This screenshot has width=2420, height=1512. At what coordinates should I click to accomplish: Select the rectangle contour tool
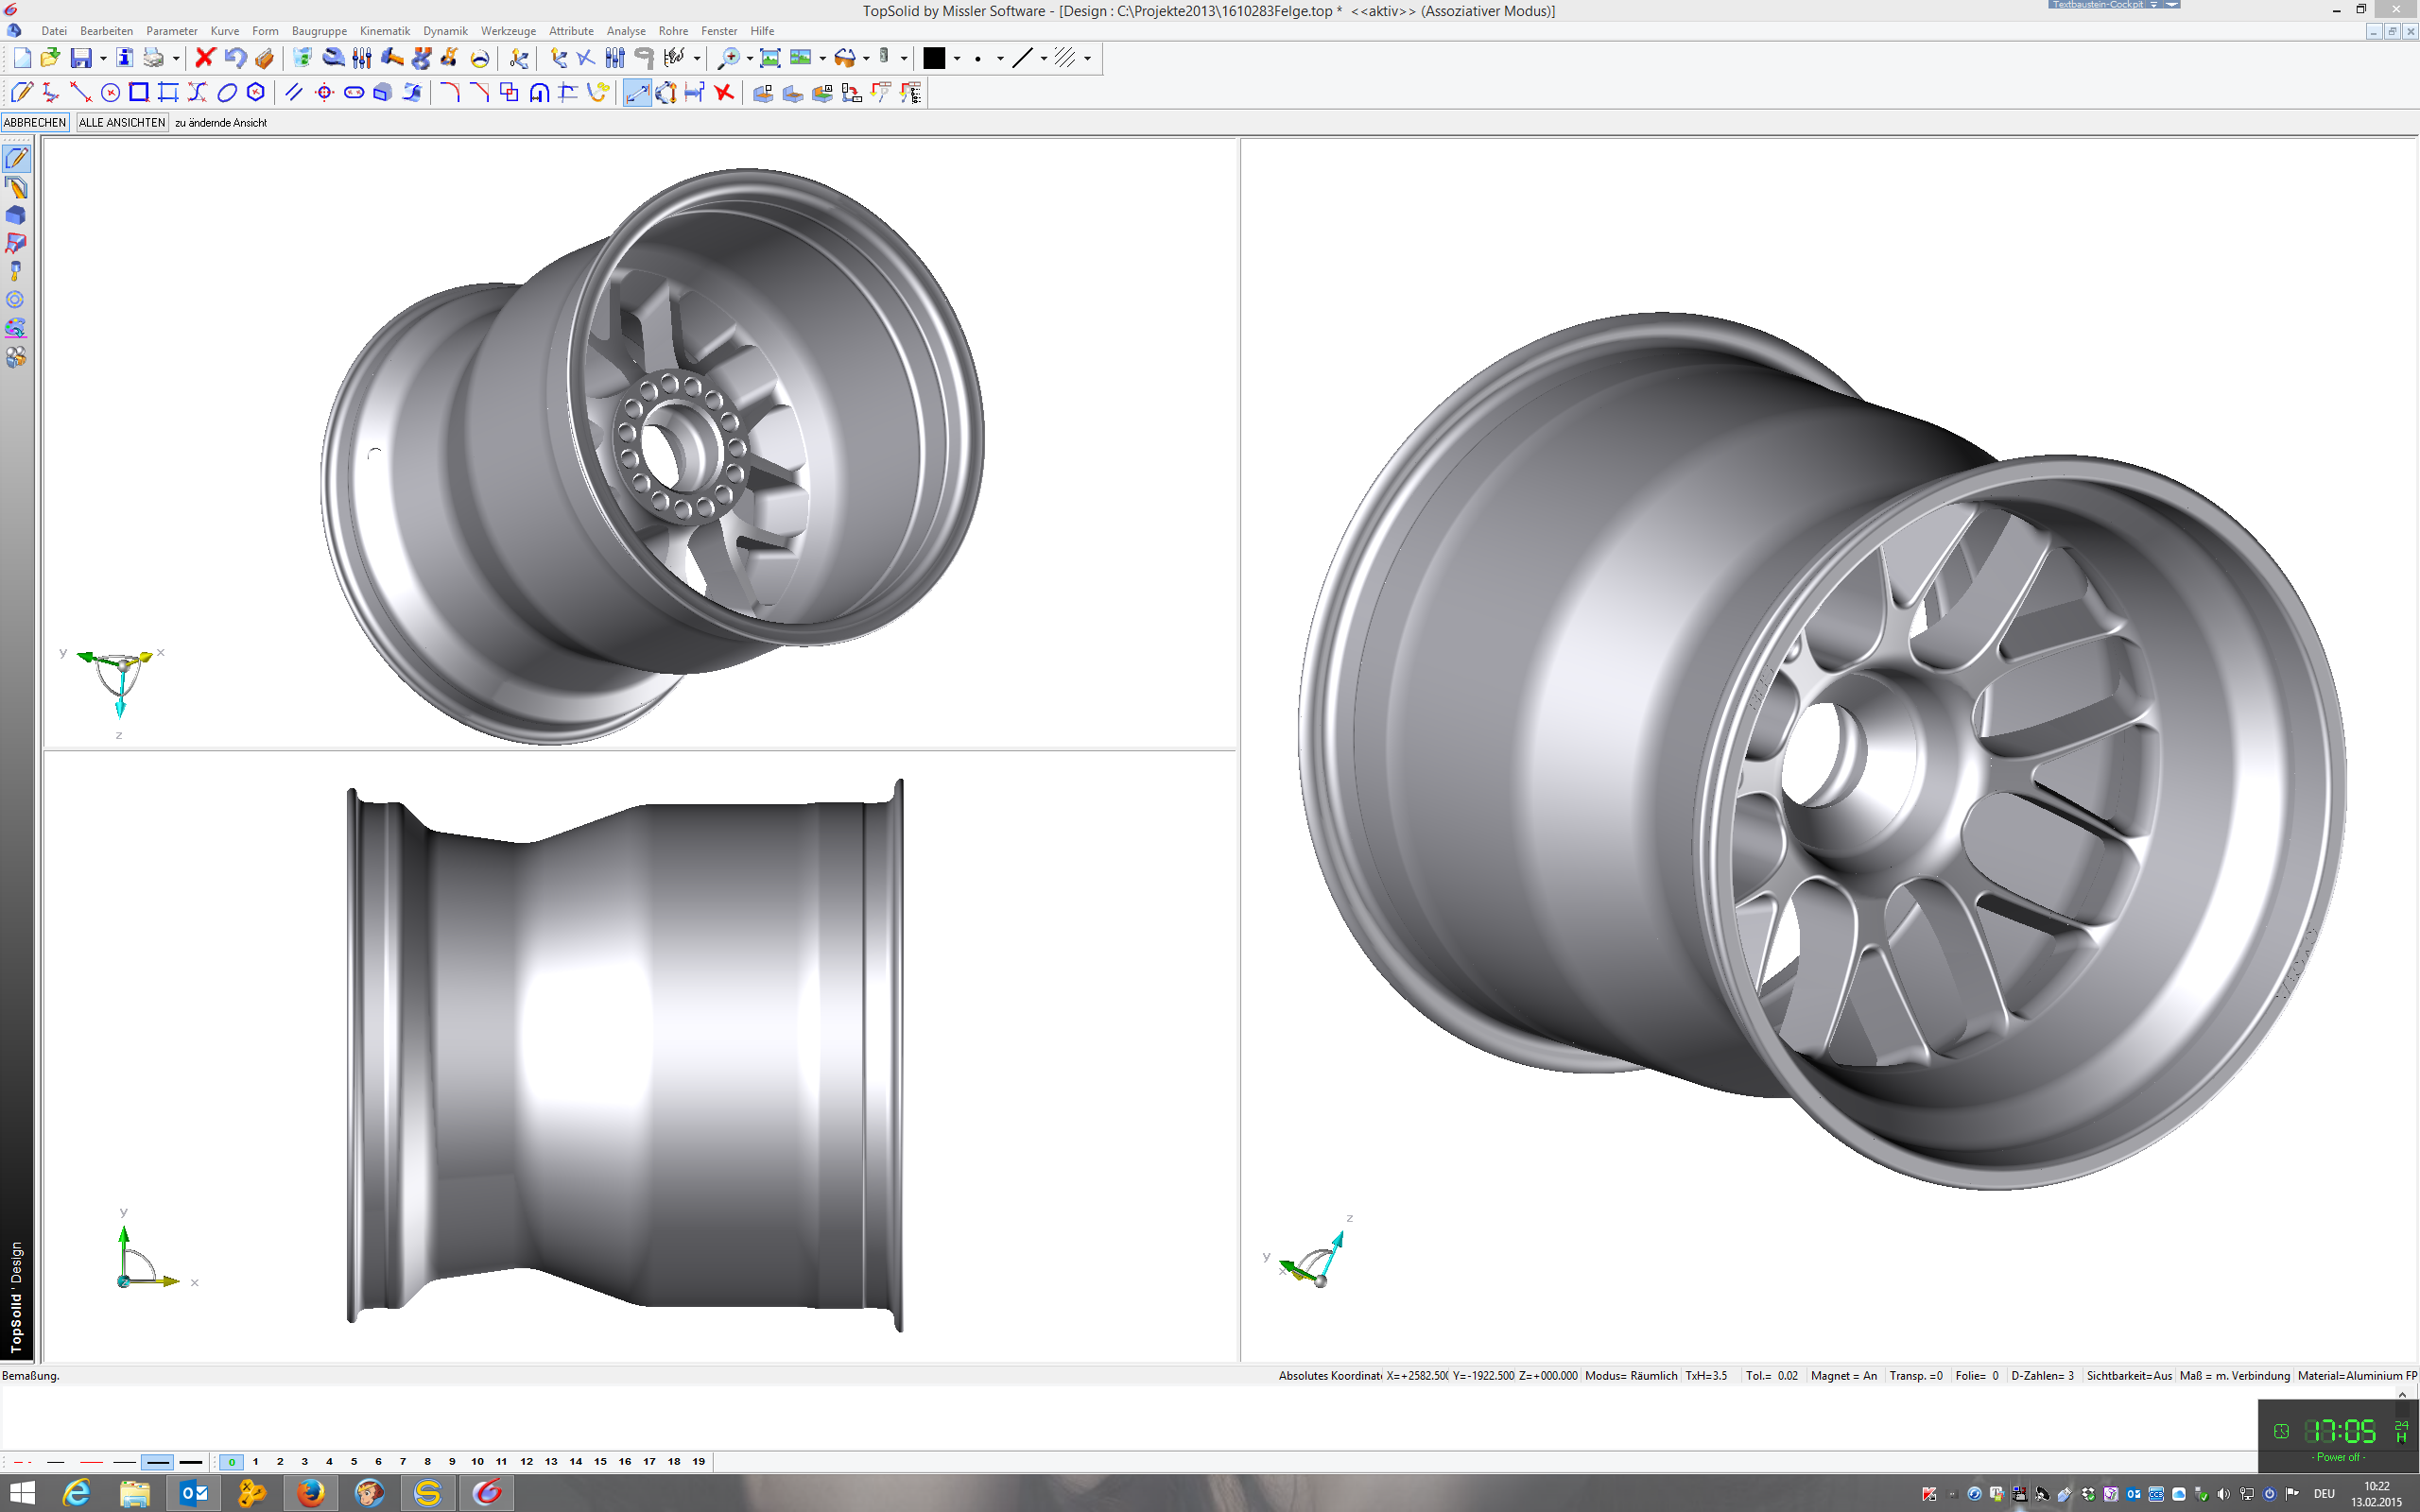(x=139, y=93)
